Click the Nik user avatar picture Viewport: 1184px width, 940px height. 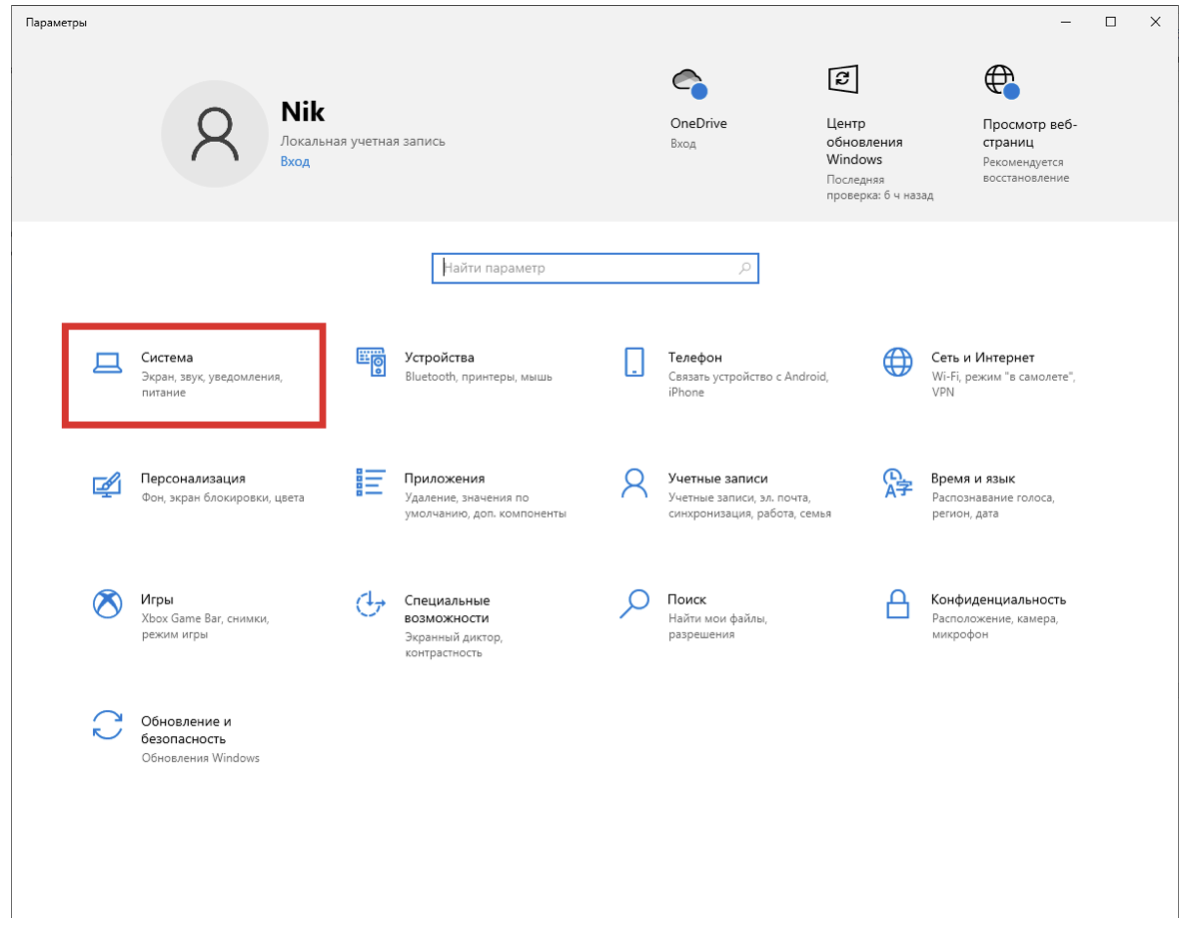(x=214, y=134)
